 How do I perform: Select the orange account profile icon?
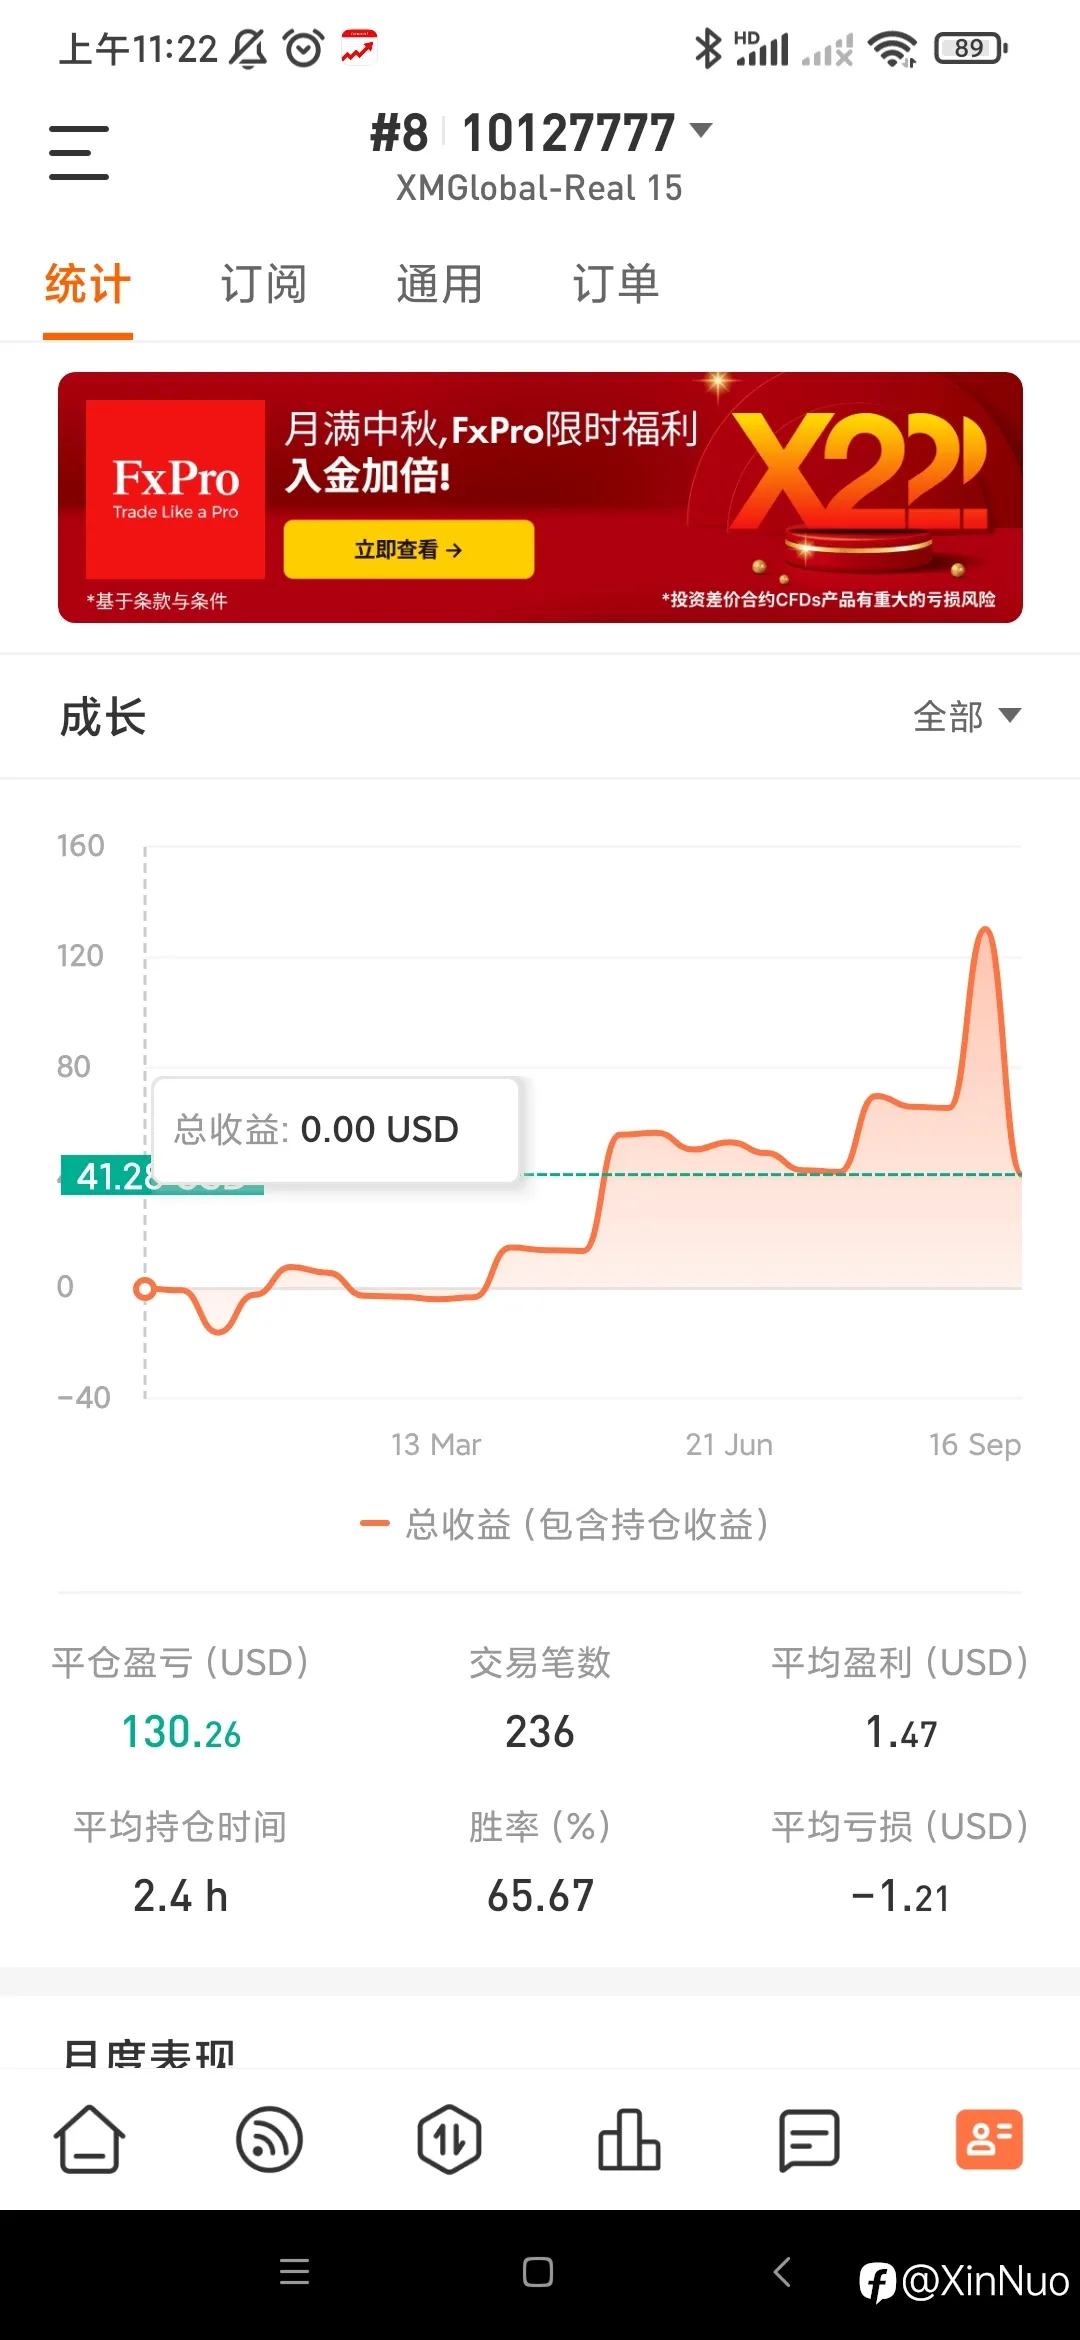tap(989, 2140)
